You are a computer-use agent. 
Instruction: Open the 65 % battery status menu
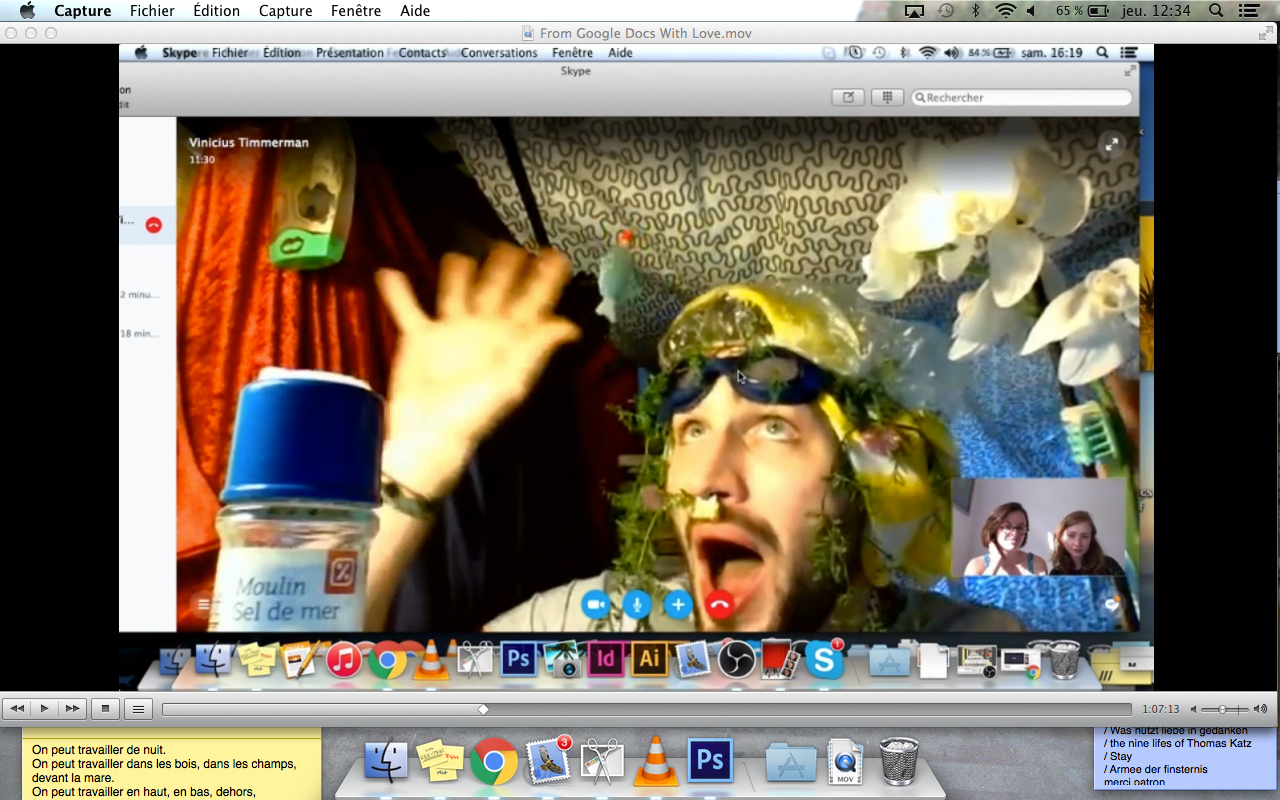(x=1082, y=11)
